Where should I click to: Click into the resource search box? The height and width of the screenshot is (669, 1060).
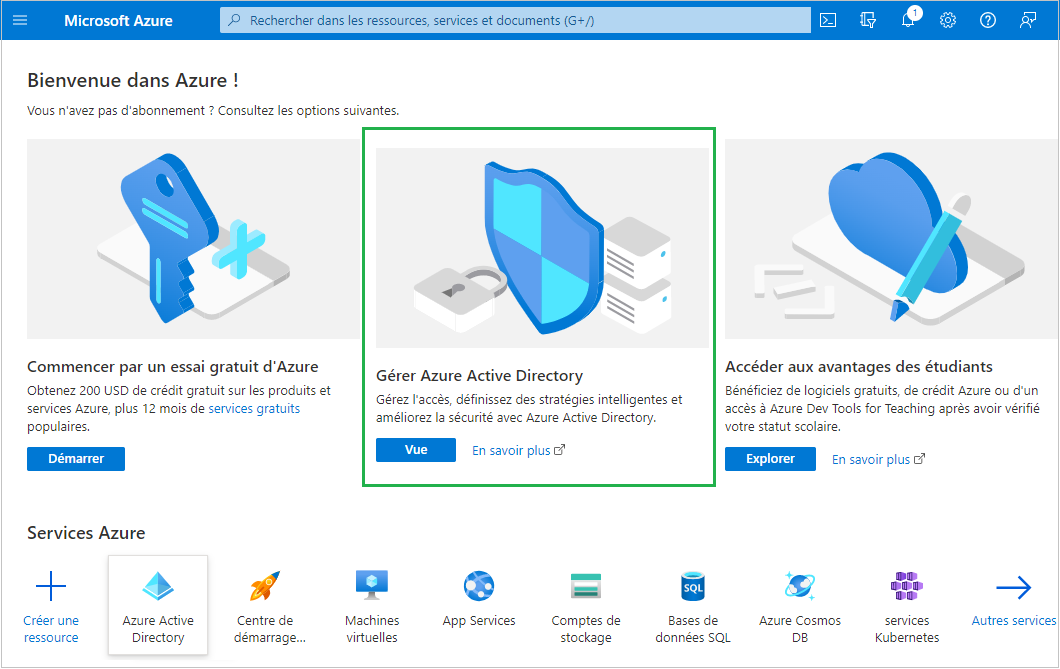pyautogui.click(x=515, y=20)
